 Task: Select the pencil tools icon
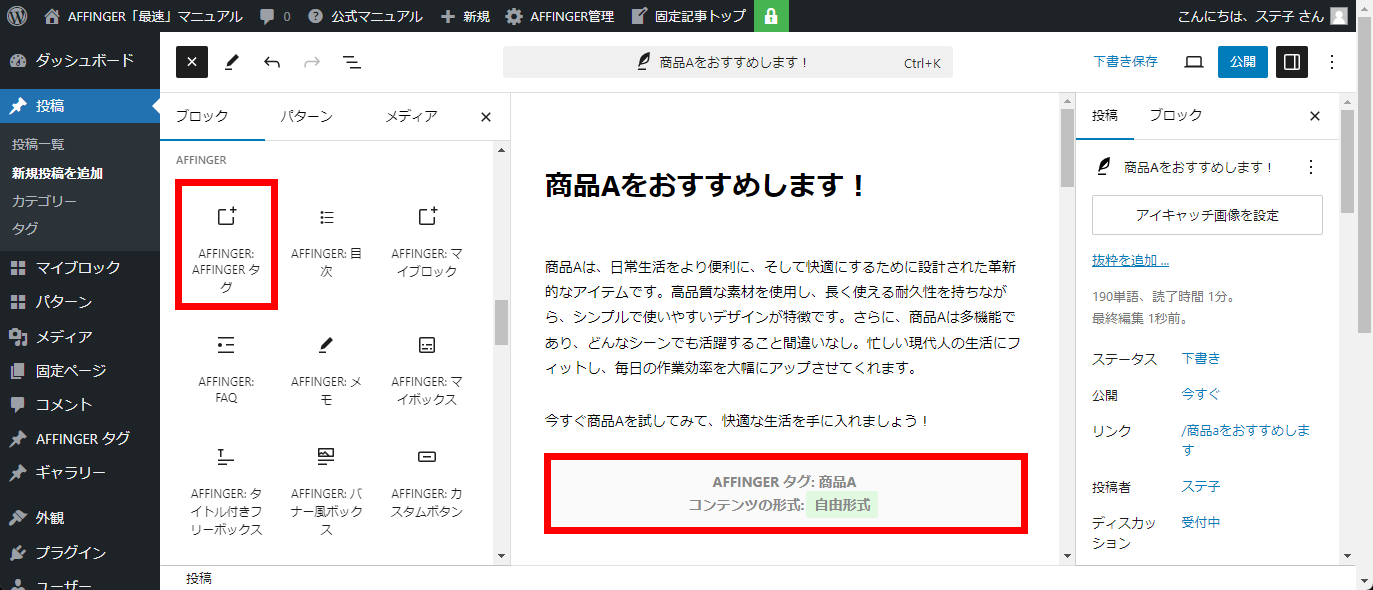232,62
